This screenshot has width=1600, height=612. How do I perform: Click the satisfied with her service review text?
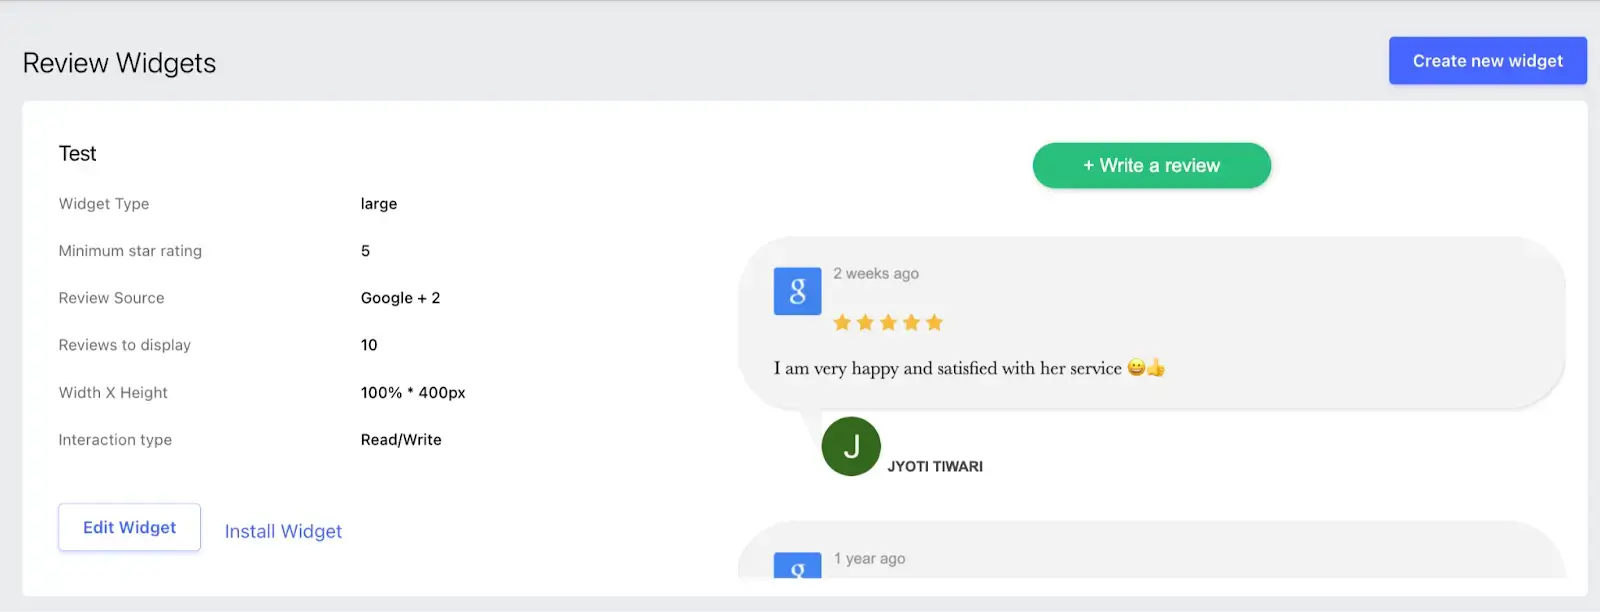click(x=1029, y=368)
